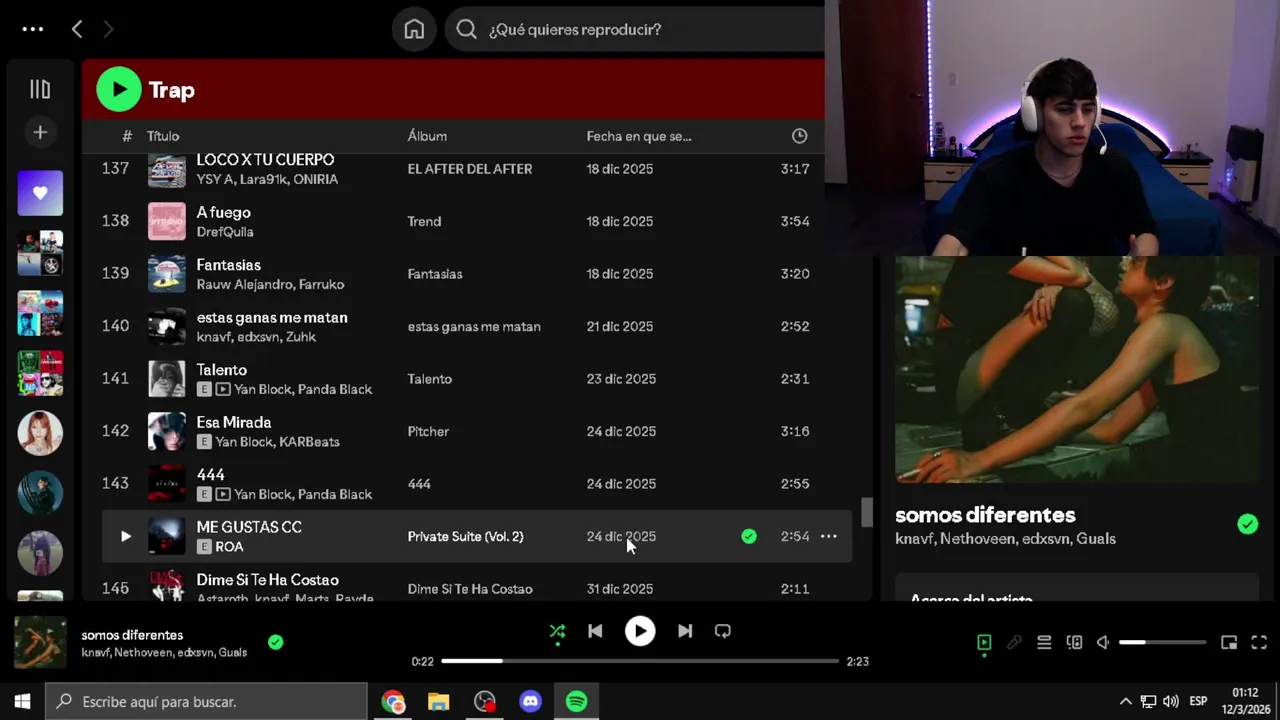Toggle repeat mode
The height and width of the screenshot is (720, 1280).
[723, 631]
